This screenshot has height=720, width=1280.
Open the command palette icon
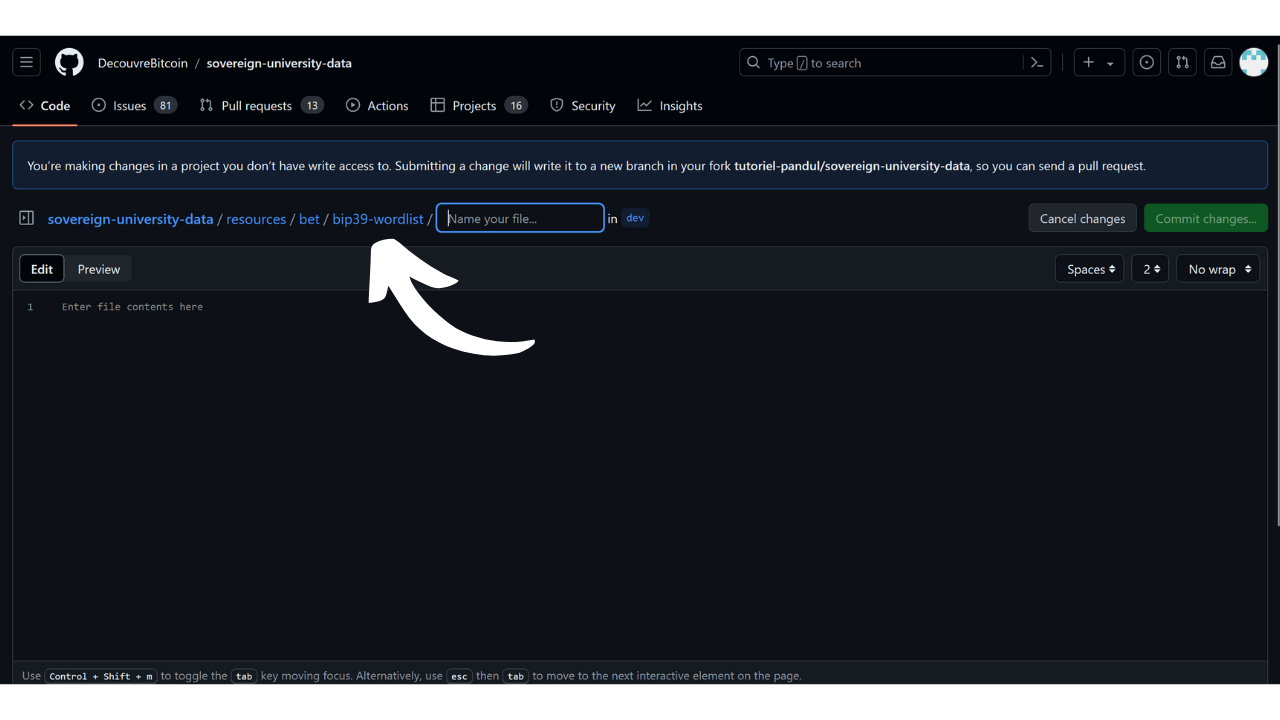pyautogui.click(x=1037, y=62)
